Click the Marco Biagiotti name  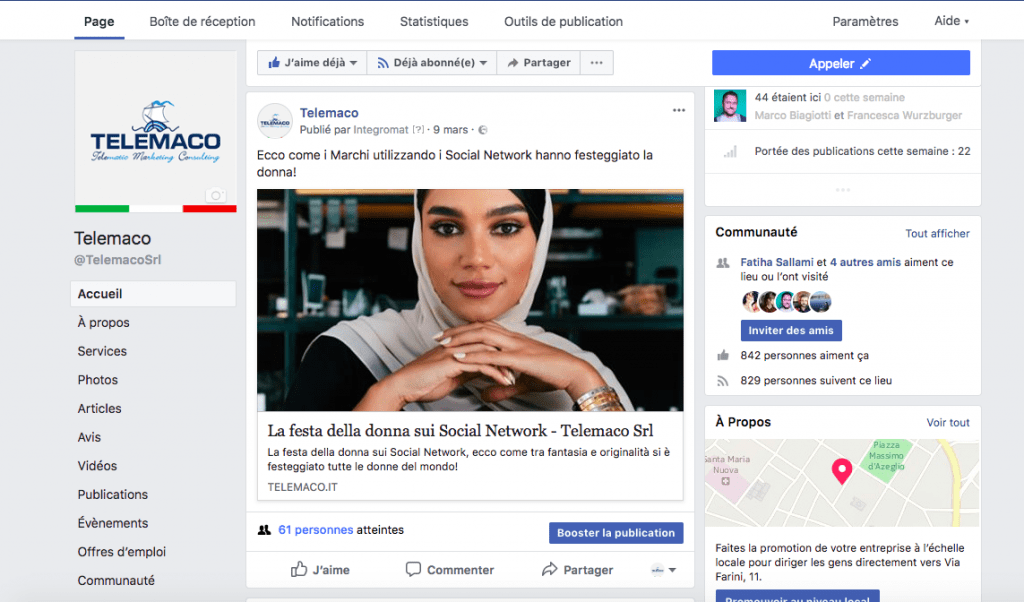click(793, 116)
